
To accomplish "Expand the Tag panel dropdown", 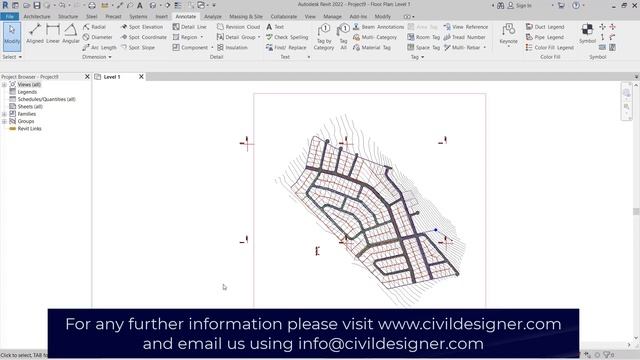I will (417, 57).
